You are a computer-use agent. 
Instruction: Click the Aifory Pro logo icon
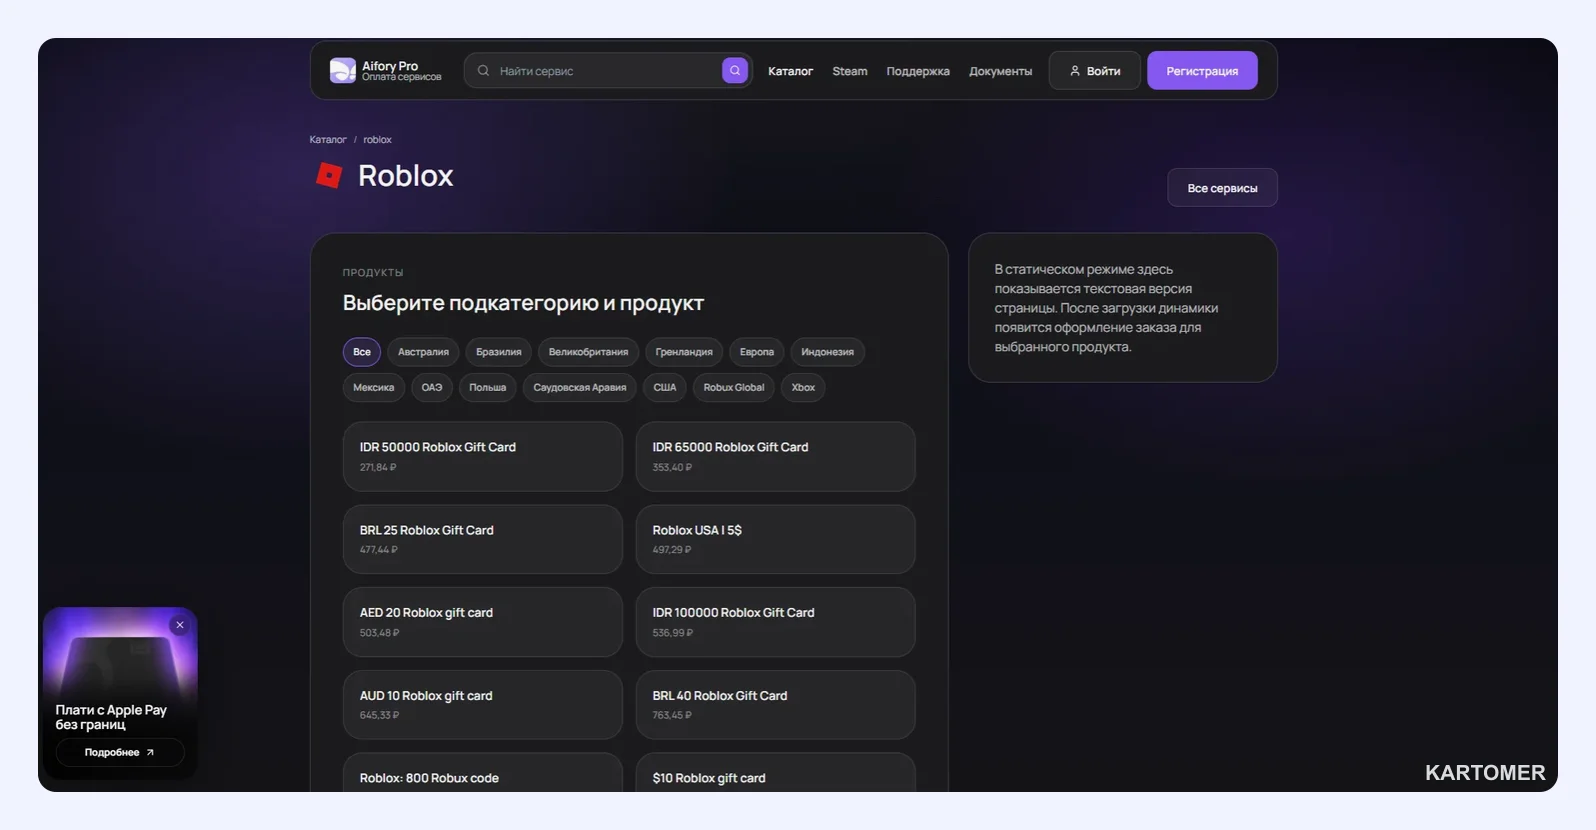click(x=343, y=70)
